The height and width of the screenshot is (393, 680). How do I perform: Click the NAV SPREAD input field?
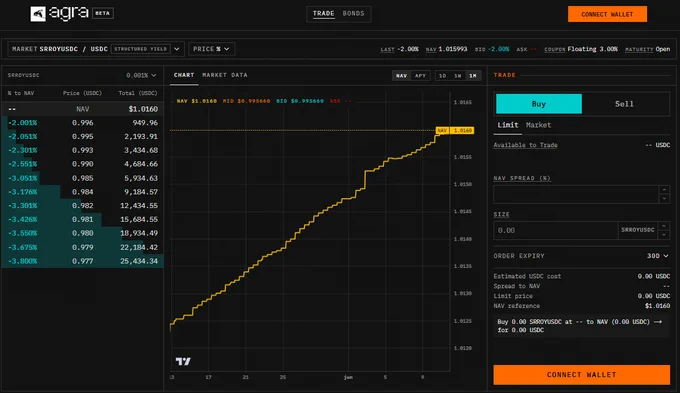(x=576, y=194)
